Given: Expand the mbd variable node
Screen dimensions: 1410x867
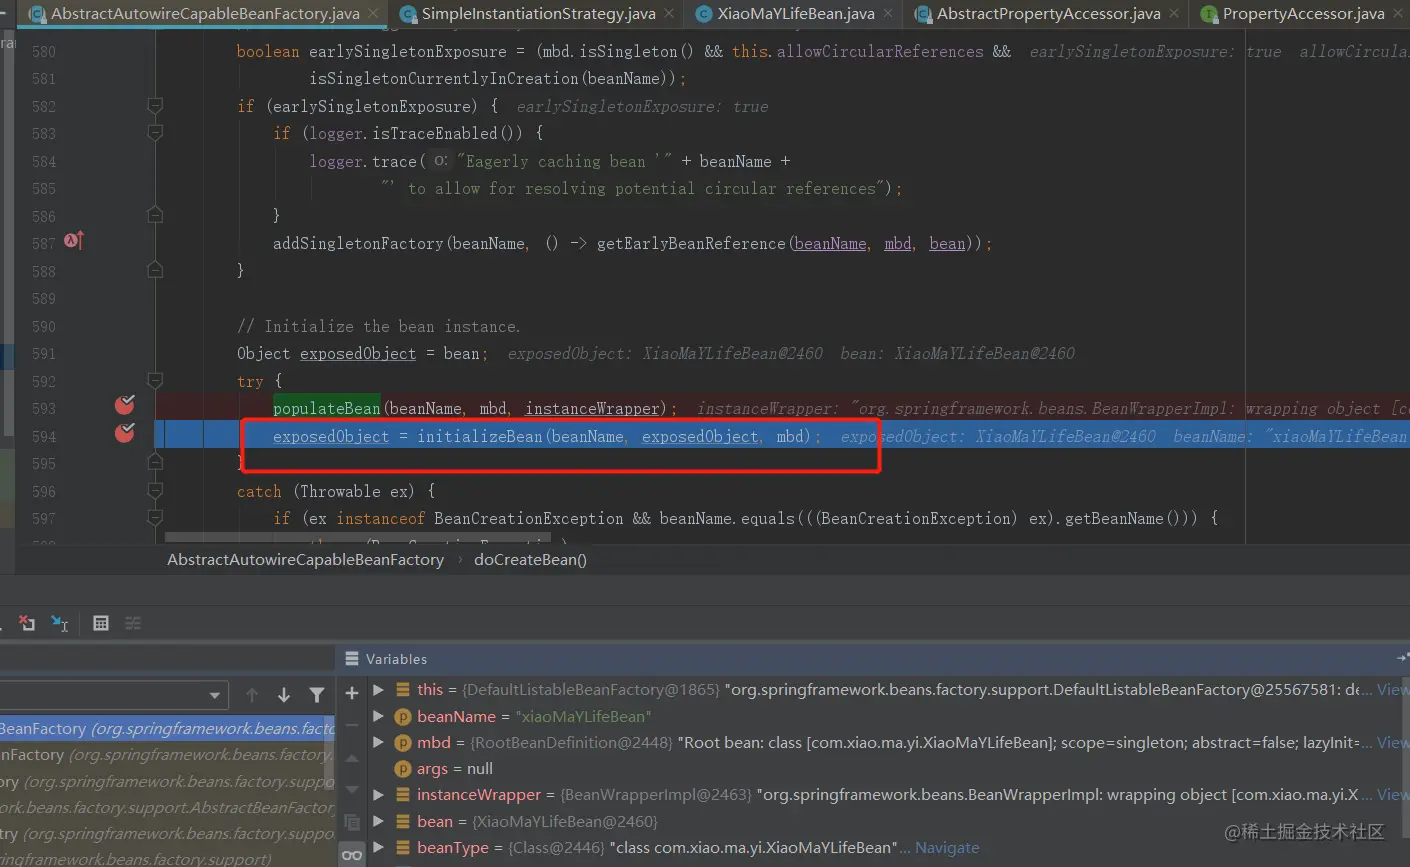Looking at the screenshot, I should tap(378, 743).
